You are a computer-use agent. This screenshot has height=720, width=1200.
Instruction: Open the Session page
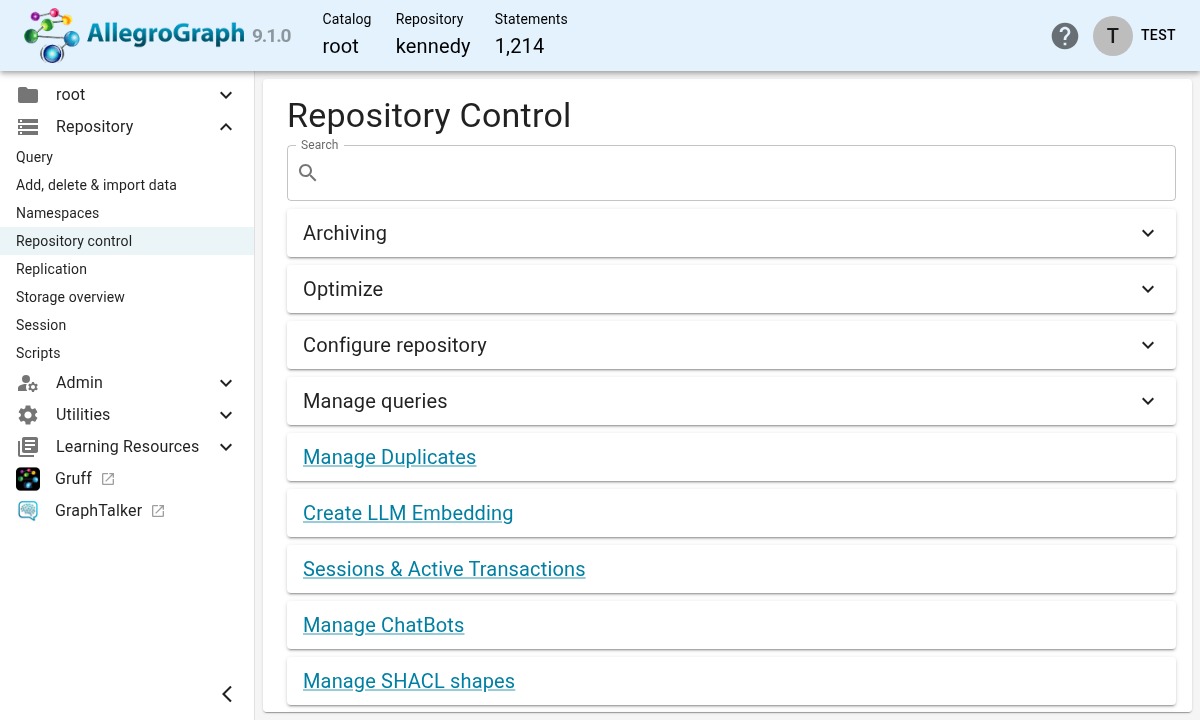point(127,325)
